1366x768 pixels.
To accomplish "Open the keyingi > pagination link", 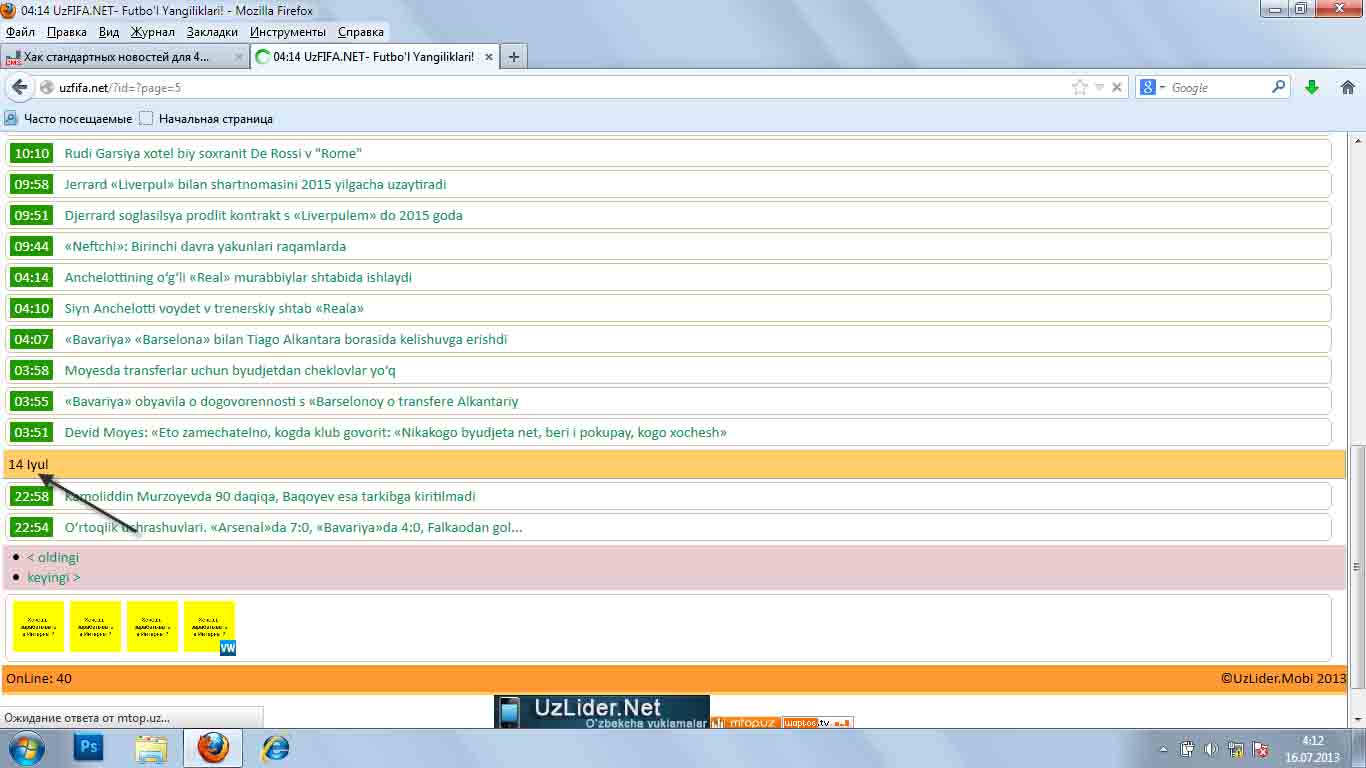I will pyautogui.click(x=54, y=577).
